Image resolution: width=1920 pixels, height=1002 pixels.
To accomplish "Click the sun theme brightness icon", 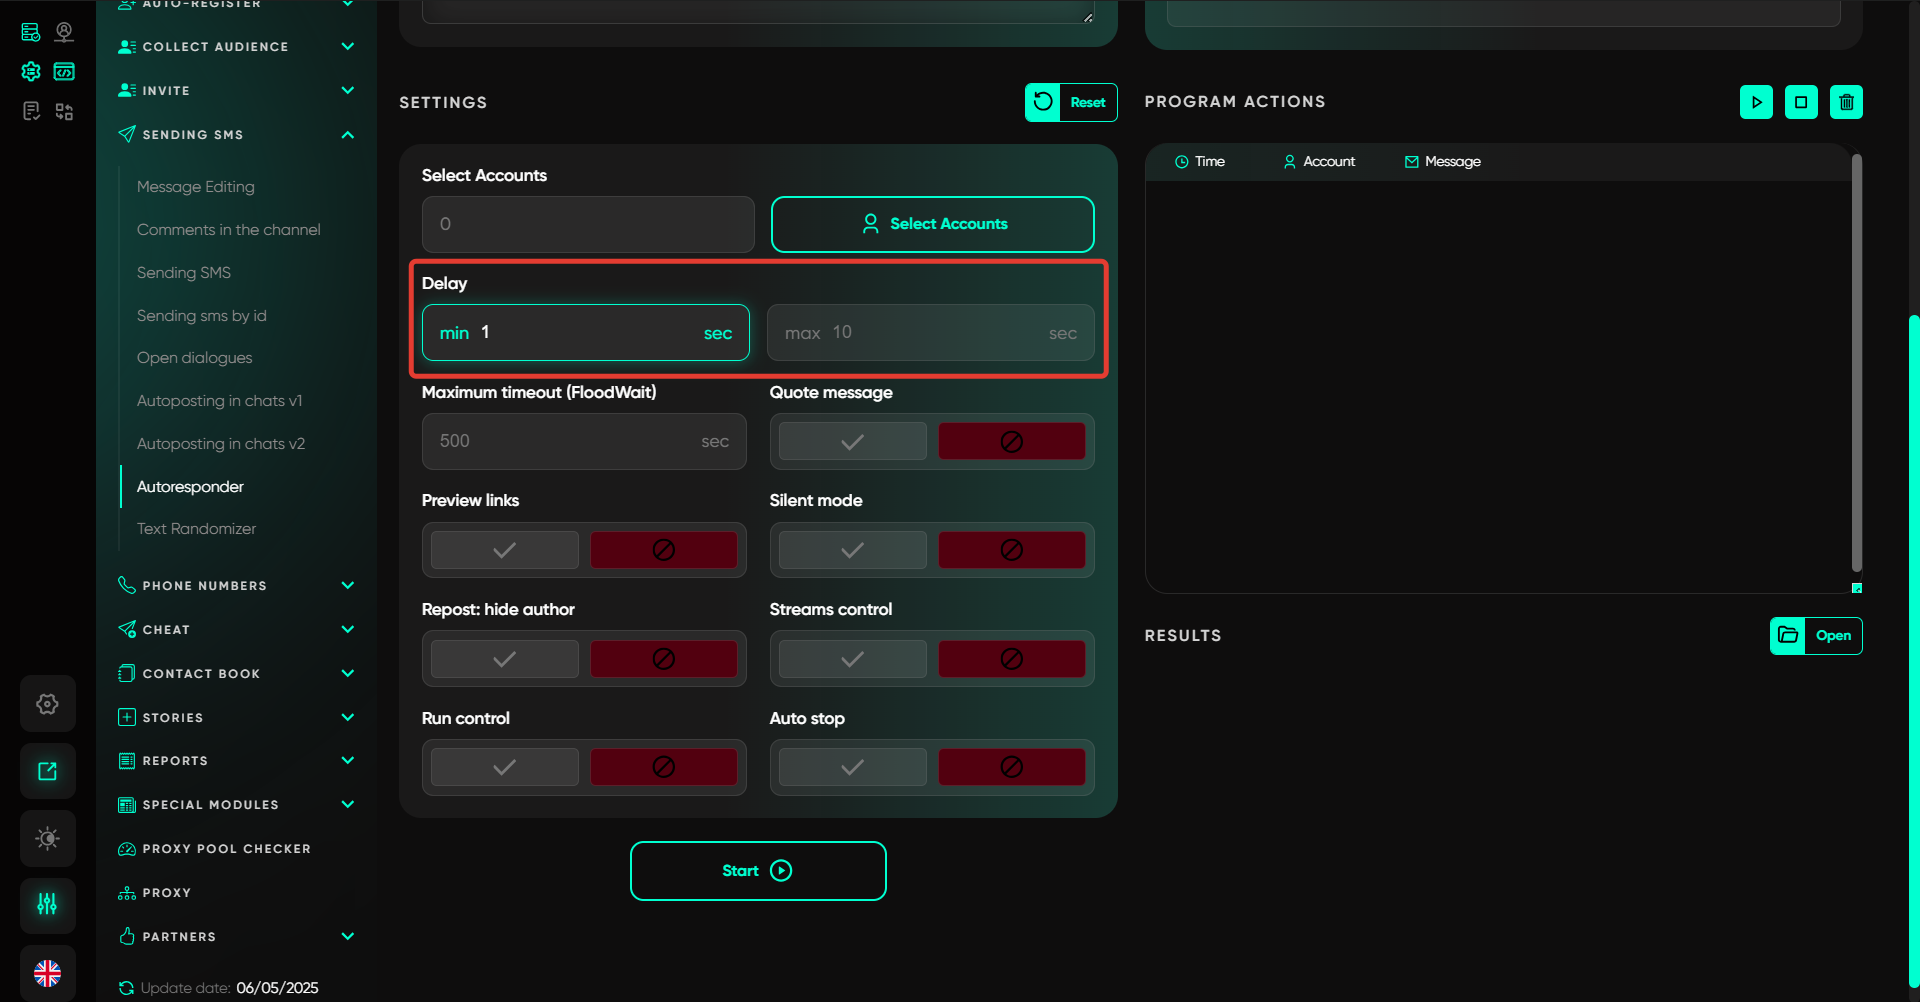I will coord(47,838).
